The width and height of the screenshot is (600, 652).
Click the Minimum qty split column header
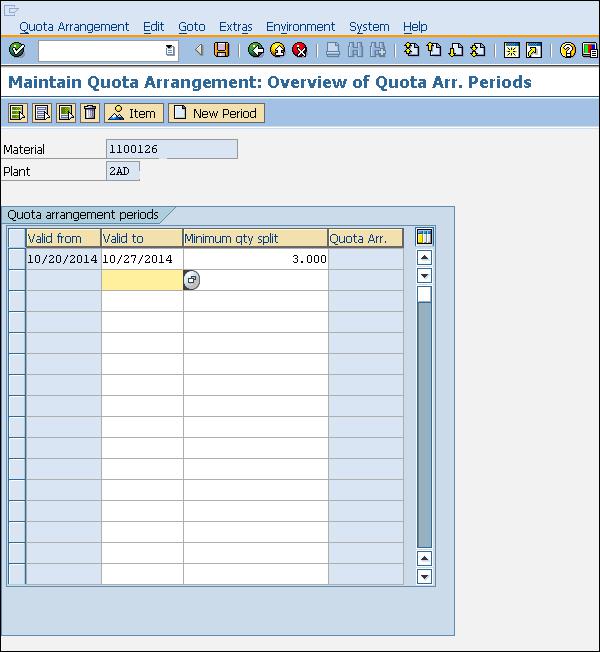(x=255, y=238)
